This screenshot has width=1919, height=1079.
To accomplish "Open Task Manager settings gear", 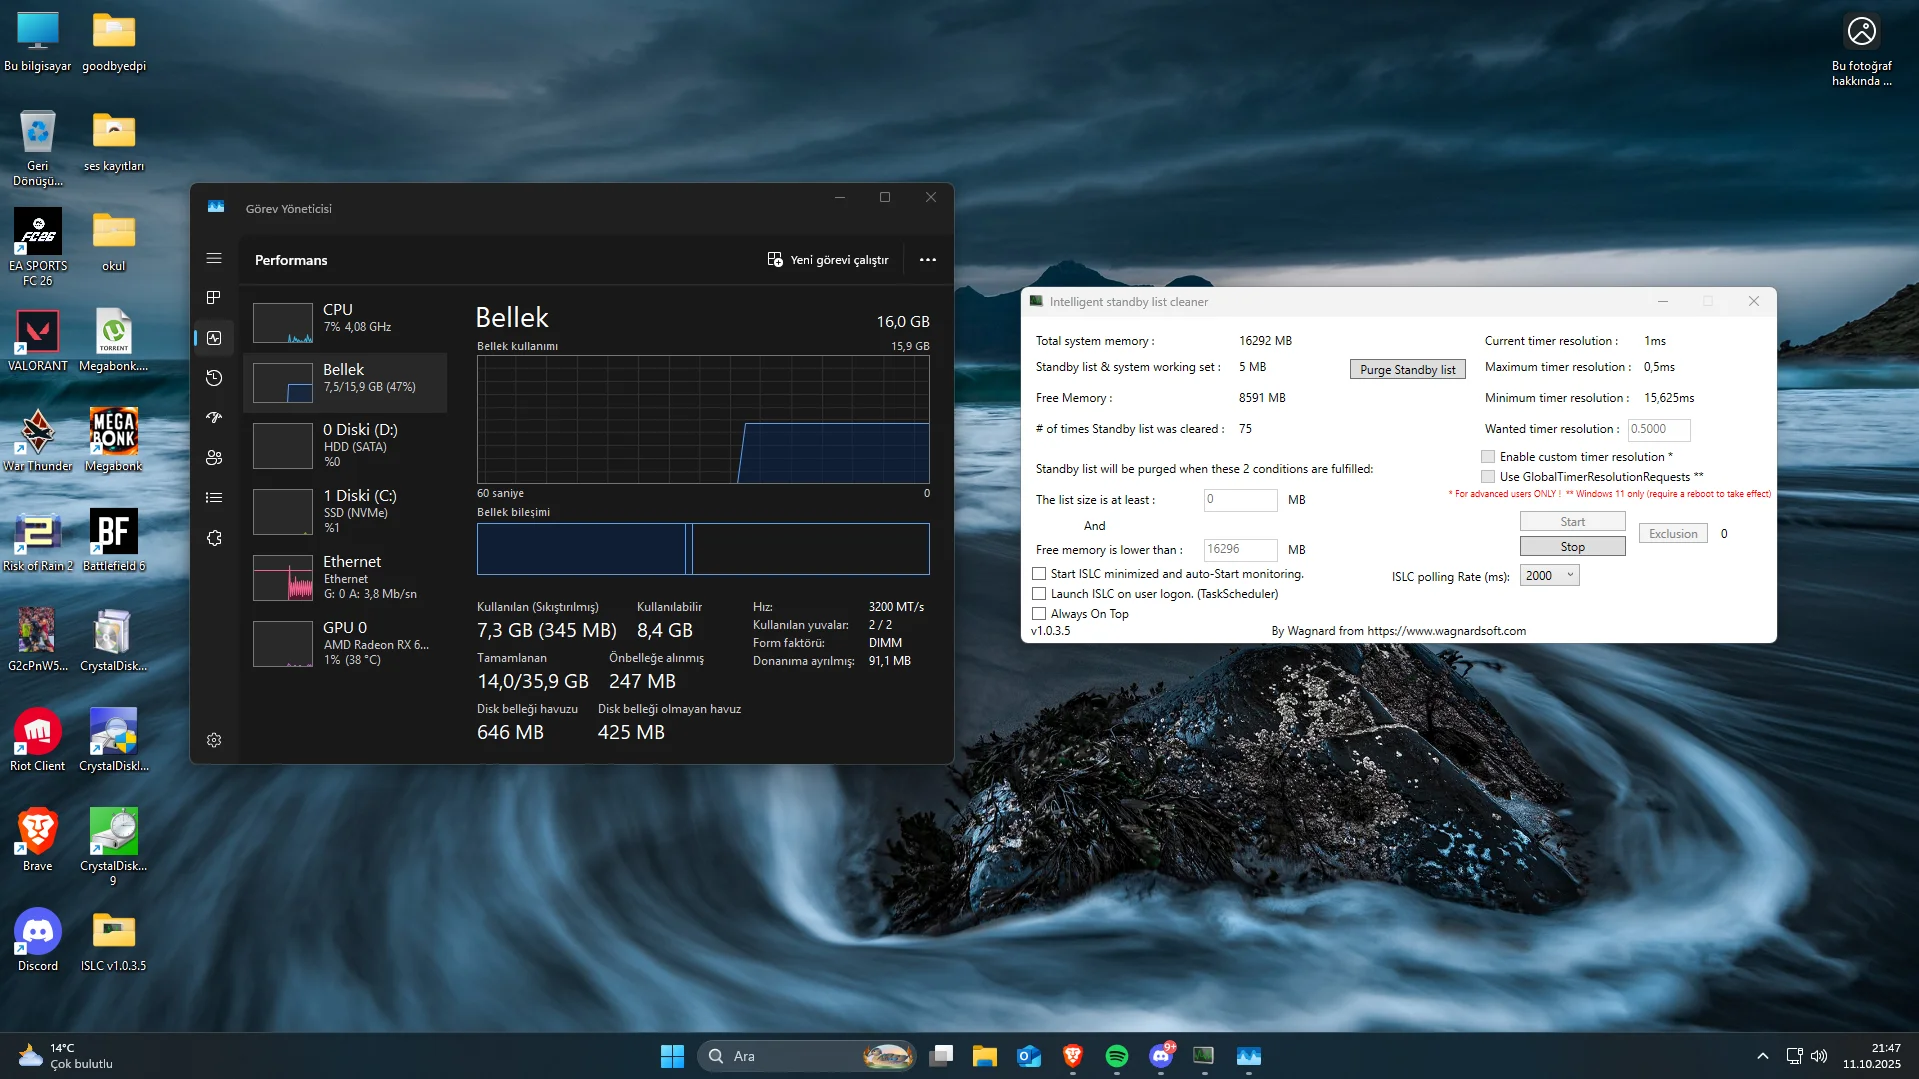I will pyautogui.click(x=214, y=740).
